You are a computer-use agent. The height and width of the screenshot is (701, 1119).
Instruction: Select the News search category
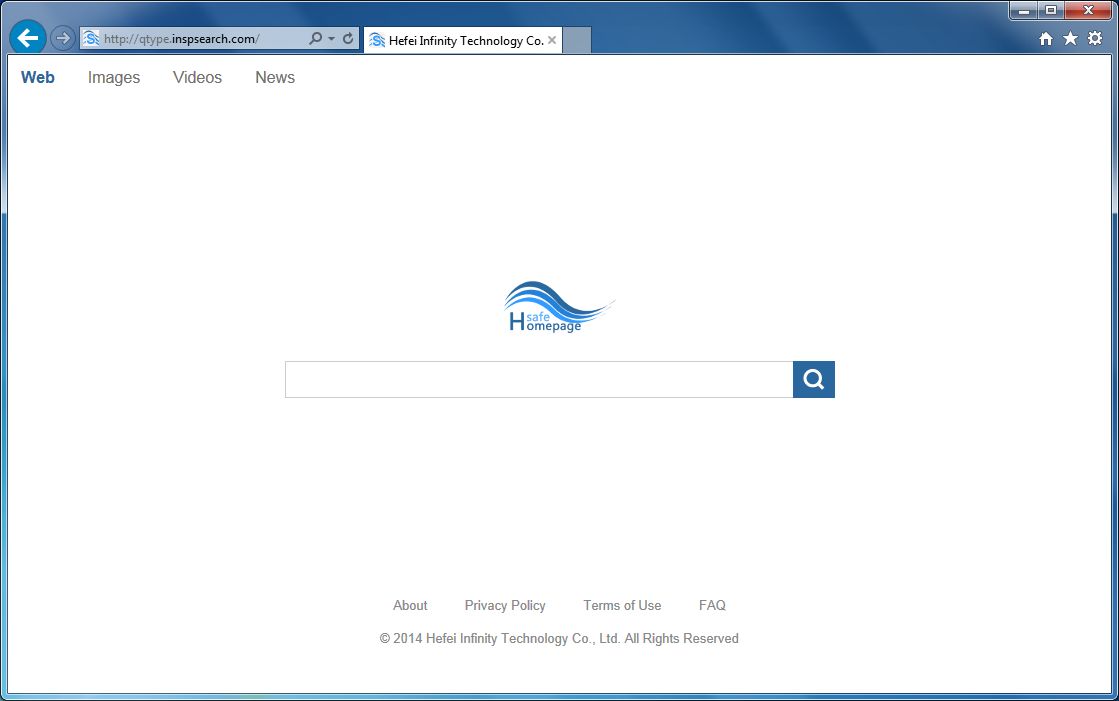[x=274, y=77]
